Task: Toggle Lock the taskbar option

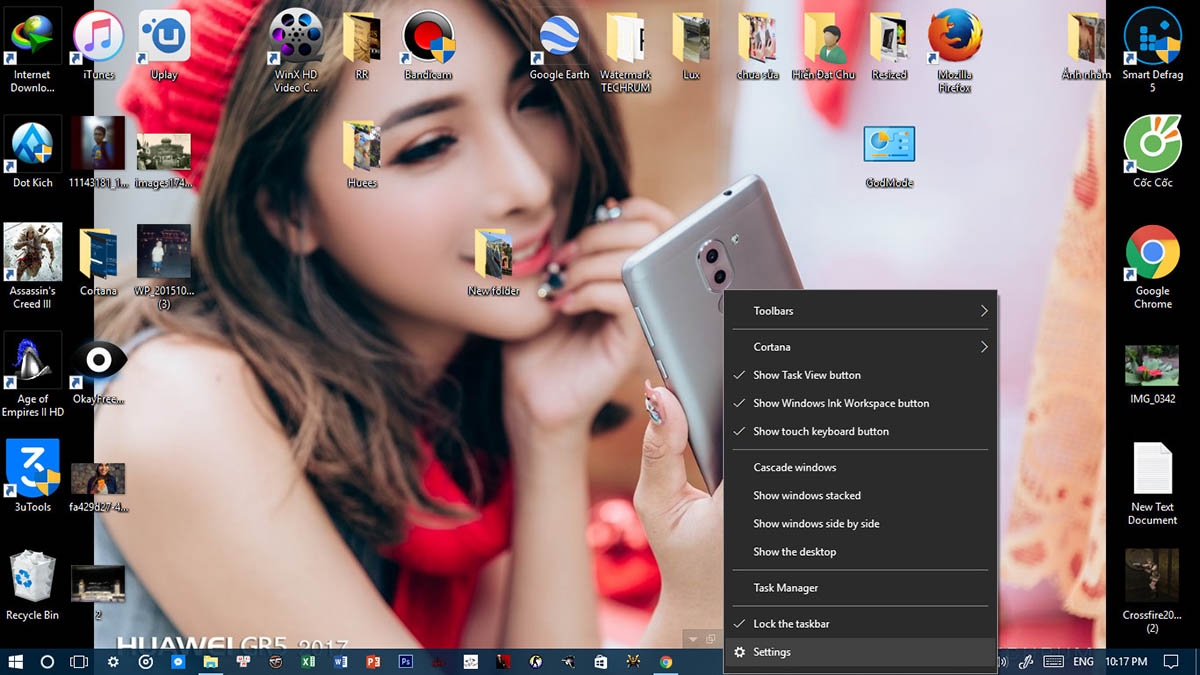Action: point(860,624)
